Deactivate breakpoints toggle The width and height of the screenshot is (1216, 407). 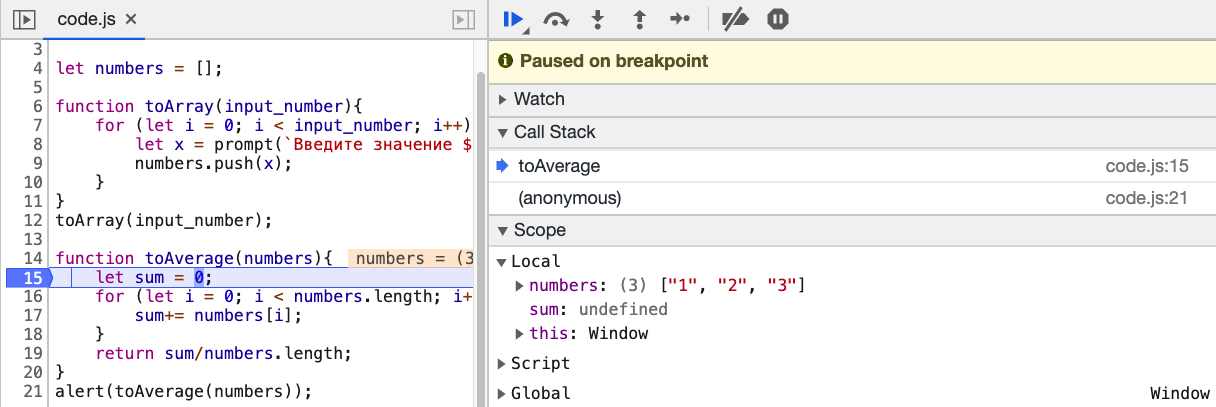(735, 19)
